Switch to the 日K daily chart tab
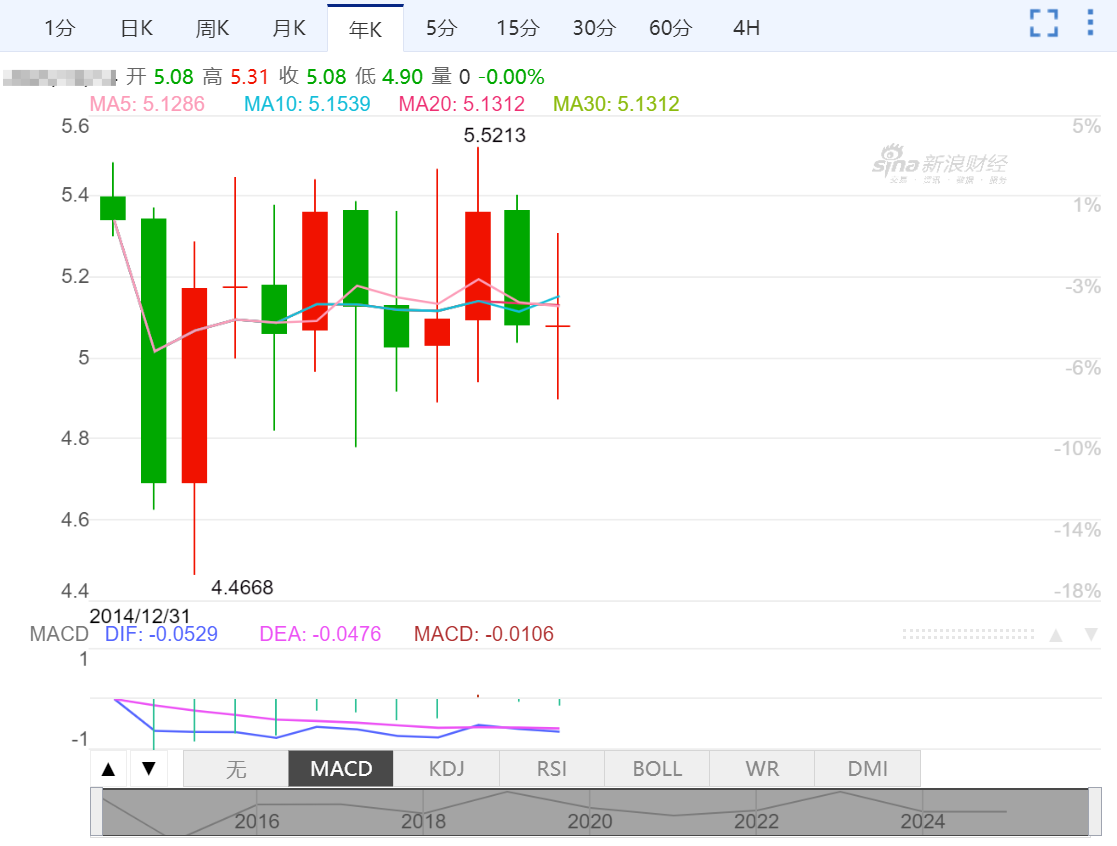The image size is (1117, 846). pos(136,28)
